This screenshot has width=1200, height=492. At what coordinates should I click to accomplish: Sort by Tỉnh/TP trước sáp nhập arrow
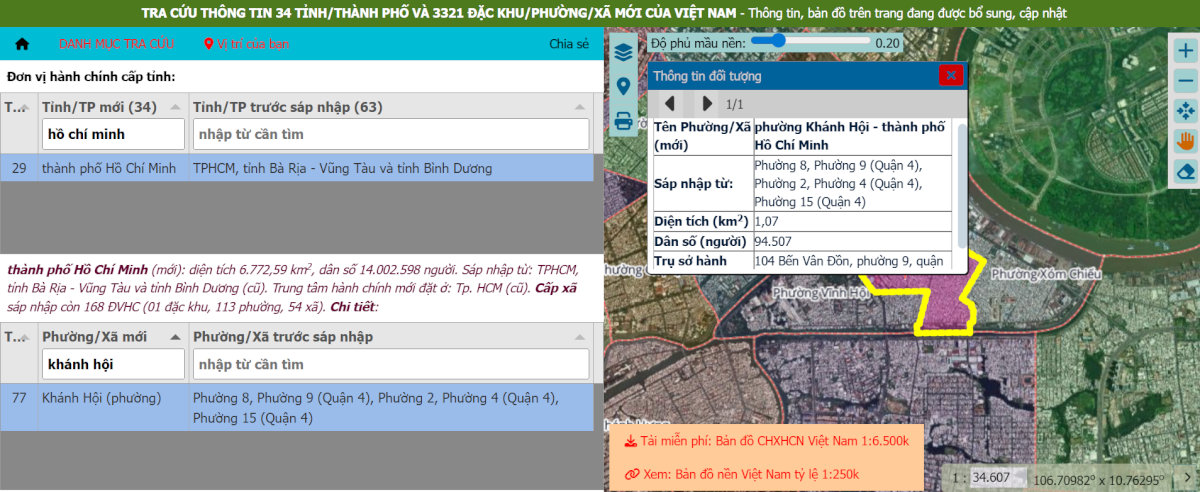[x=580, y=107]
